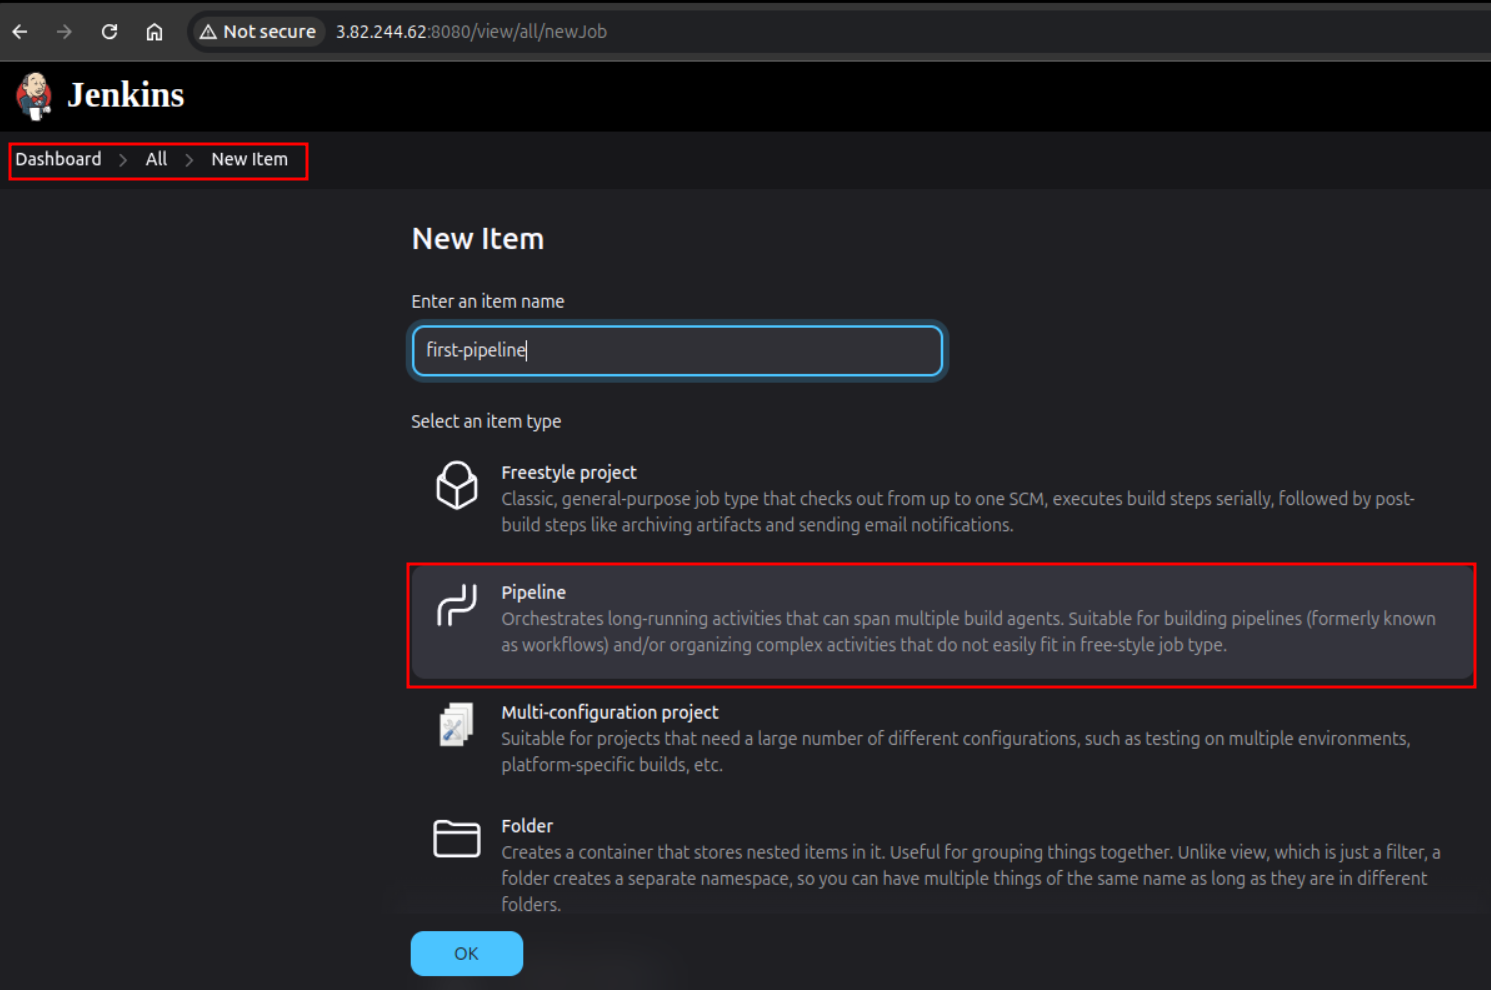Open browser home page icon
1491x990 pixels.
pos(154,32)
